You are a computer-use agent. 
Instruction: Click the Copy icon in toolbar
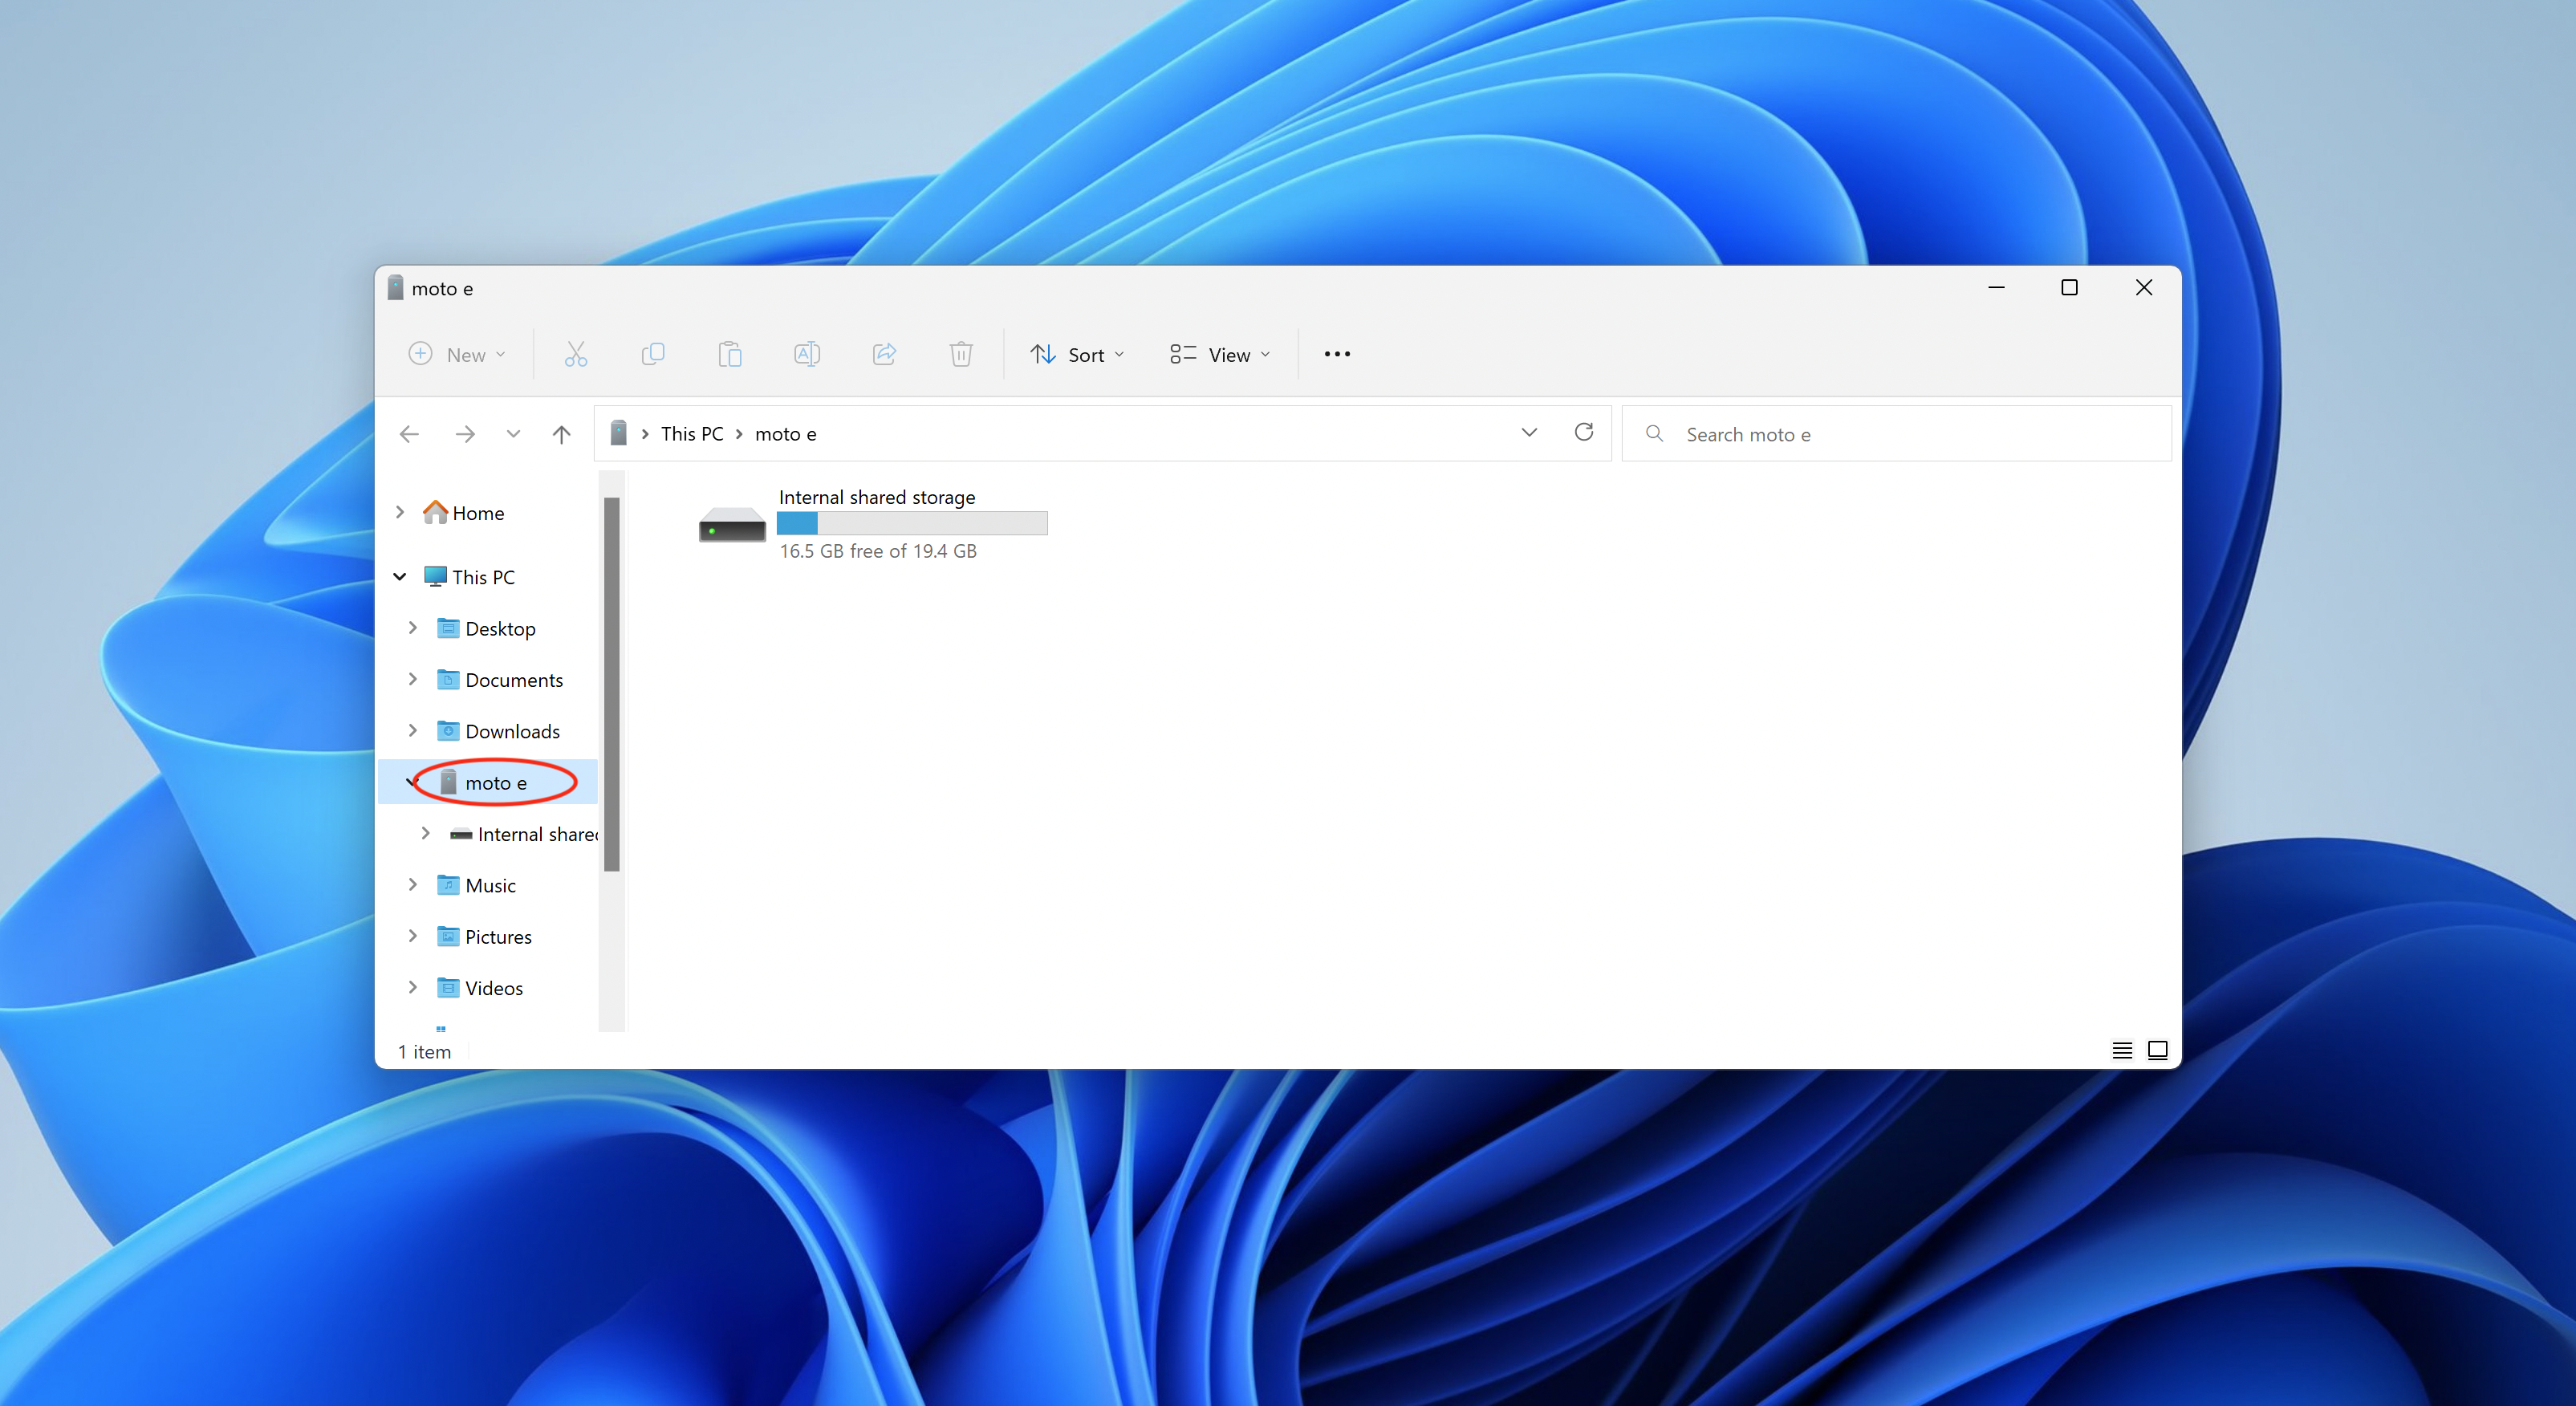click(x=652, y=354)
